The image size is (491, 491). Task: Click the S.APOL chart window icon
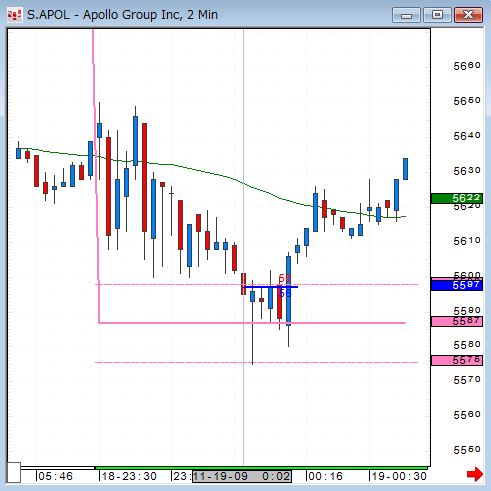click(14, 15)
